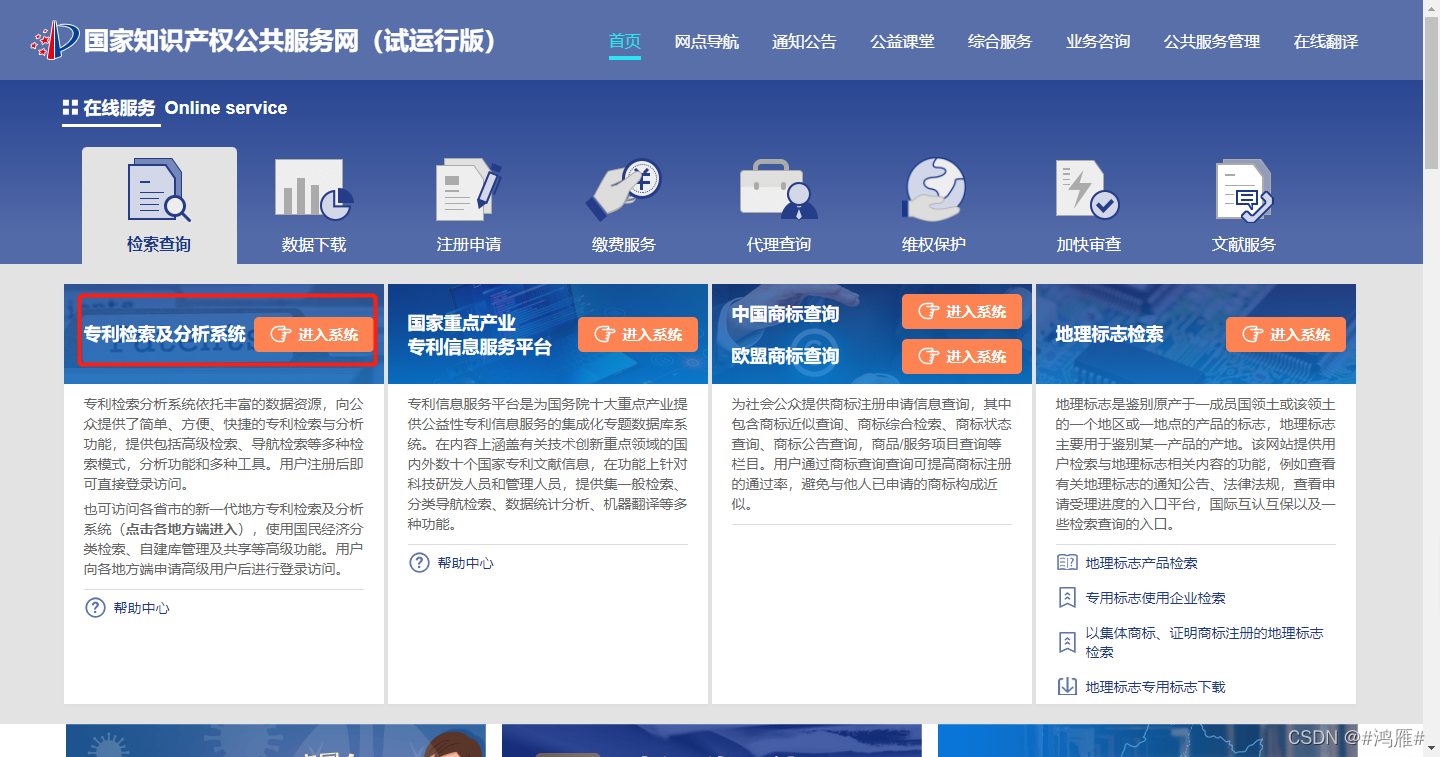Image resolution: width=1440 pixels, height=757 pixels.
Task: Open the 缴费服务 payment icon
Action: 623,190
